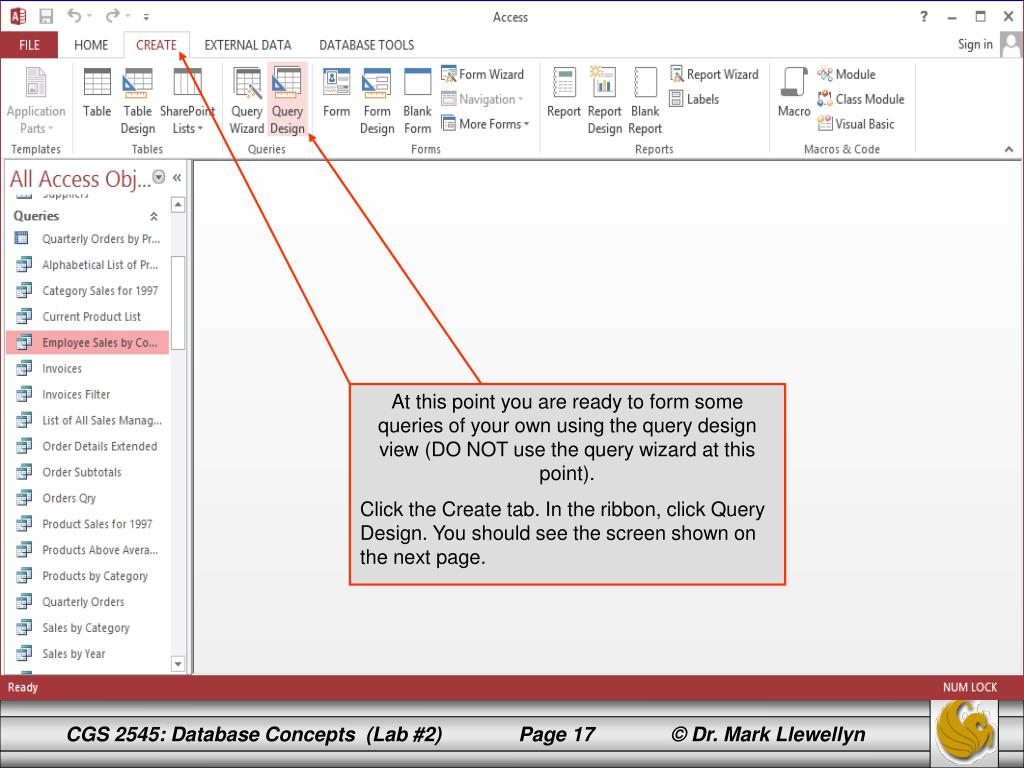
Task: Create a new Form
Action: [336, 93]
